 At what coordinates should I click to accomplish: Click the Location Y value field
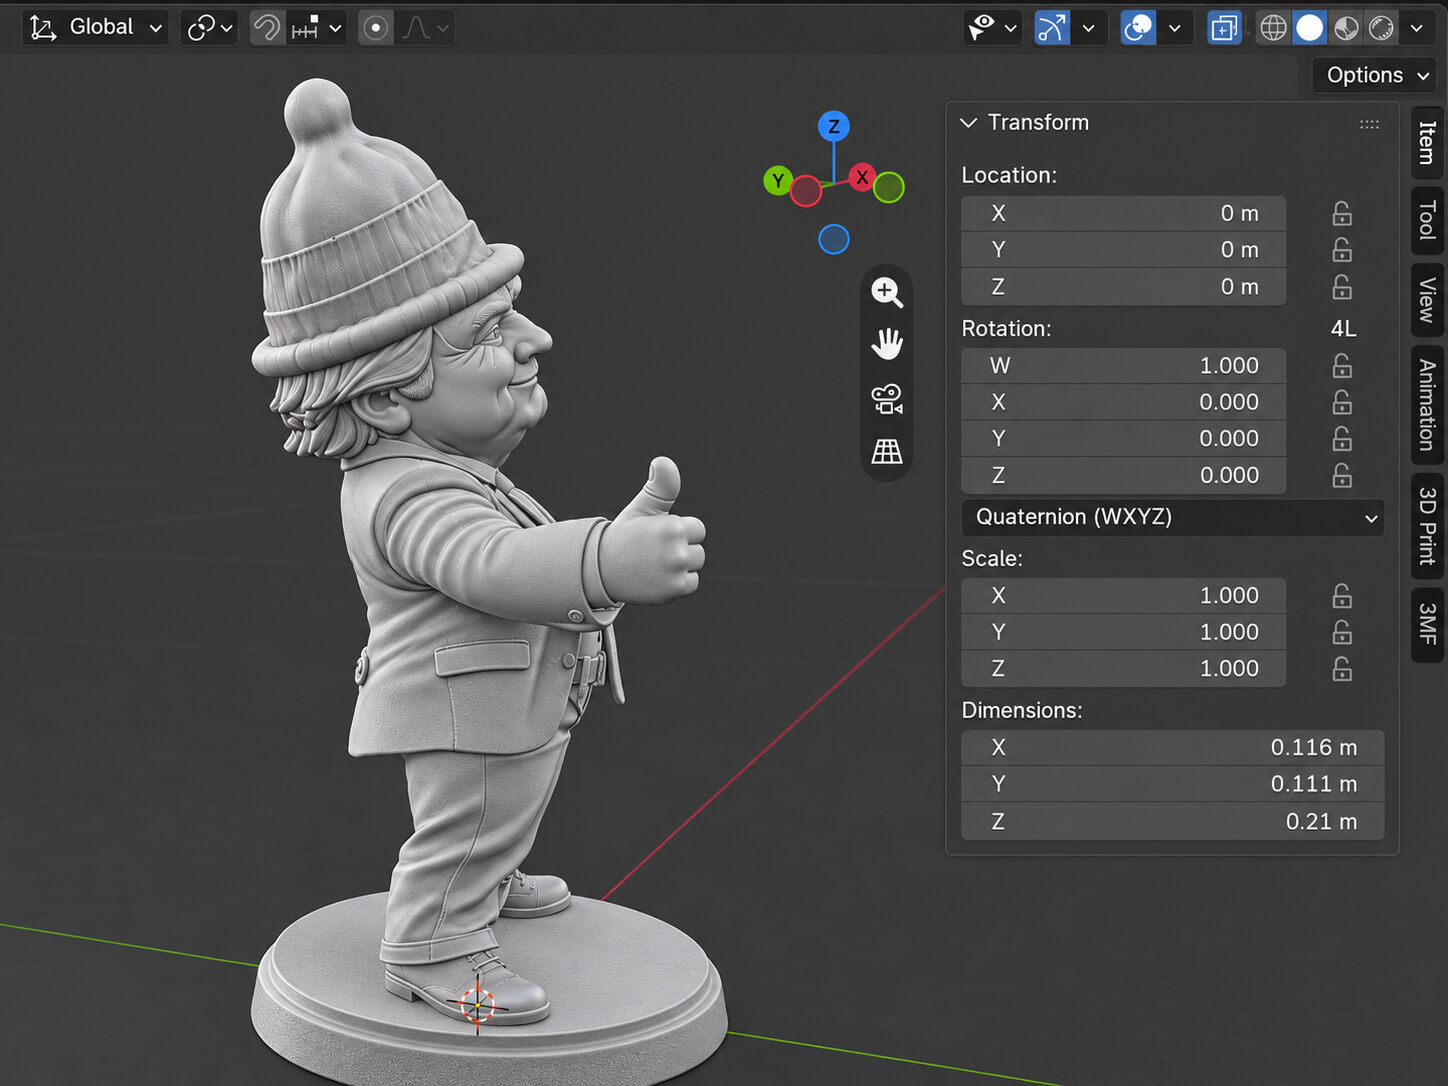tap(1123, 250)
